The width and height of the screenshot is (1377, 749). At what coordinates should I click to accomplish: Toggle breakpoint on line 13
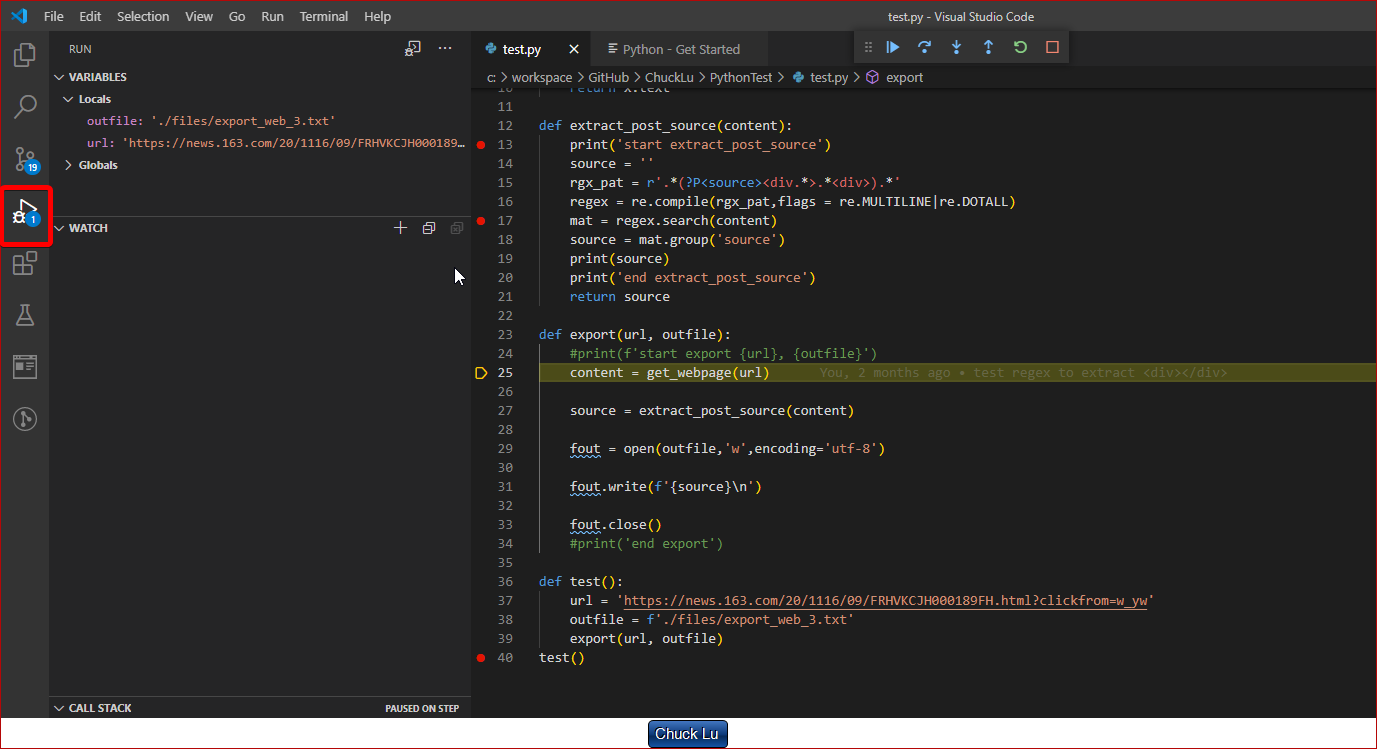(x=481, y=145)
